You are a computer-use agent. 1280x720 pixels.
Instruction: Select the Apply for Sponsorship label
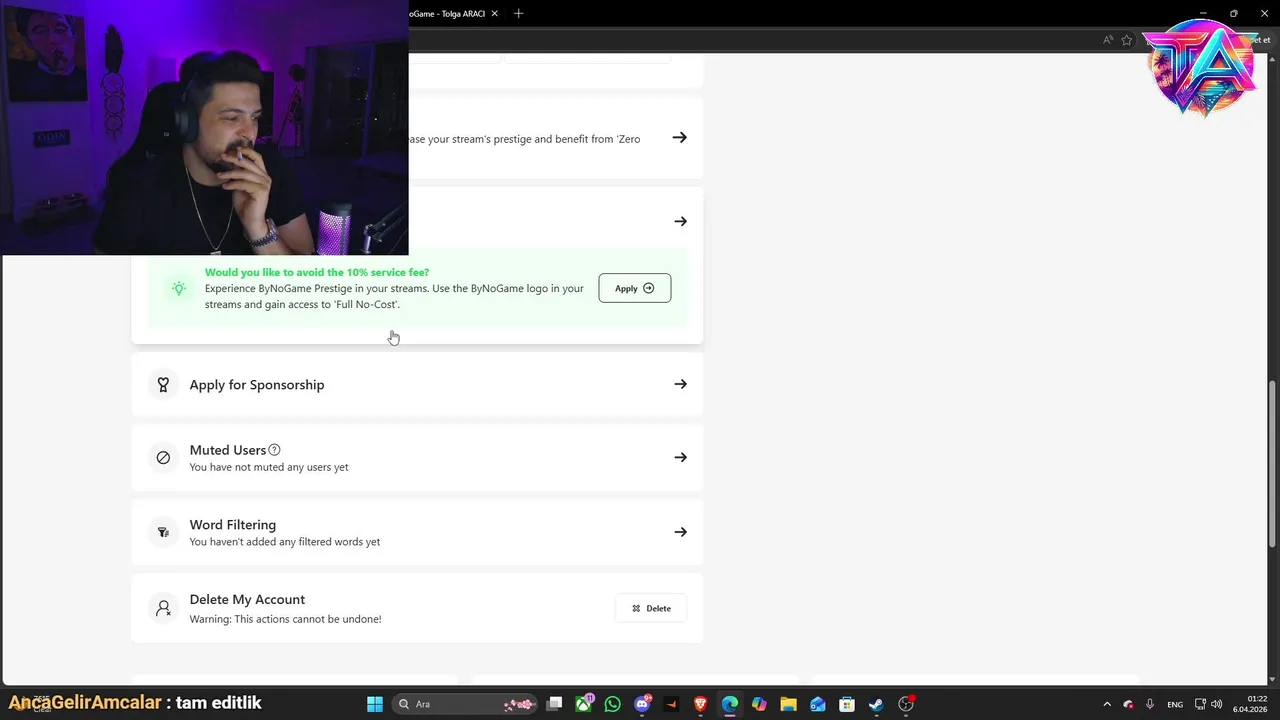[257, 384]
